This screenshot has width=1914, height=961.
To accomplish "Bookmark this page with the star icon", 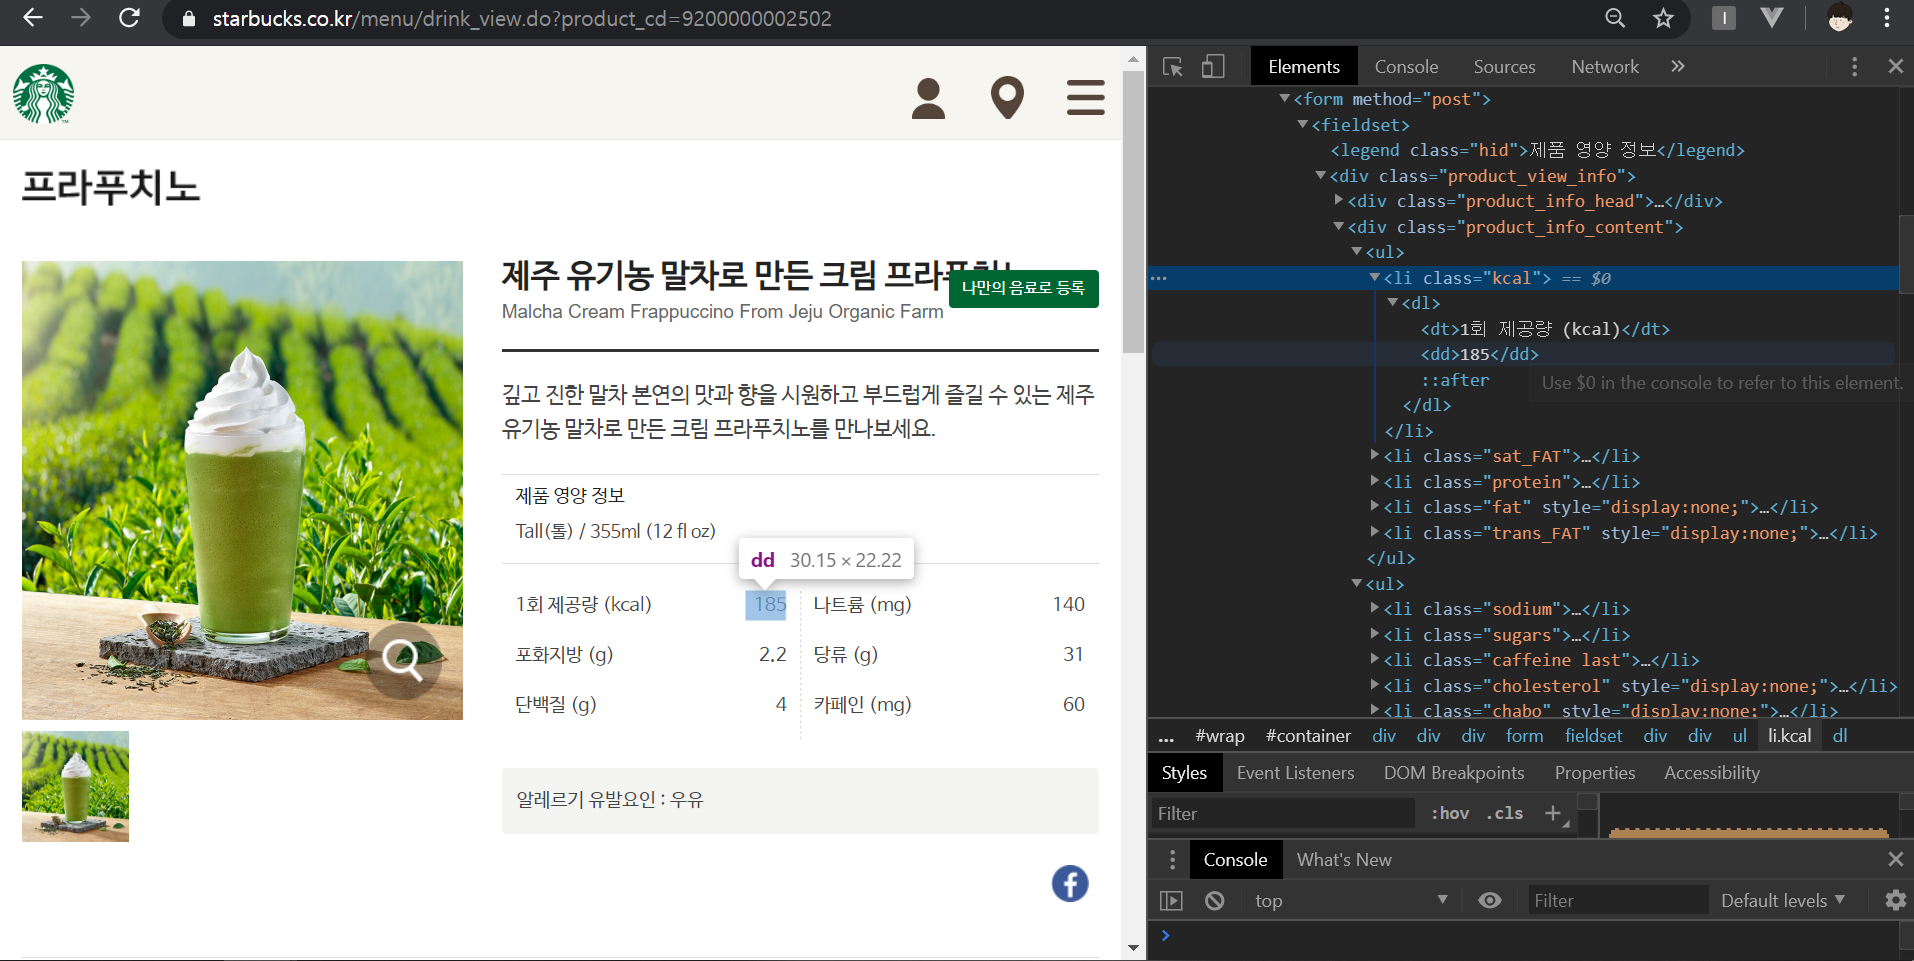I will click(1663, 18).
